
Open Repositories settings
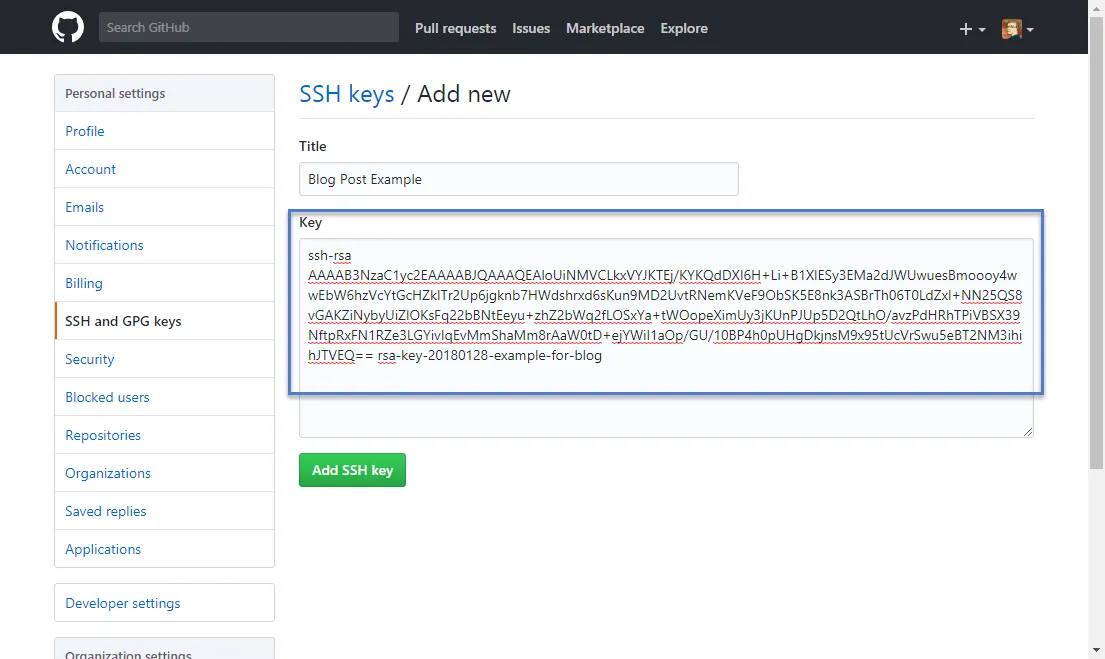(164, 436)
